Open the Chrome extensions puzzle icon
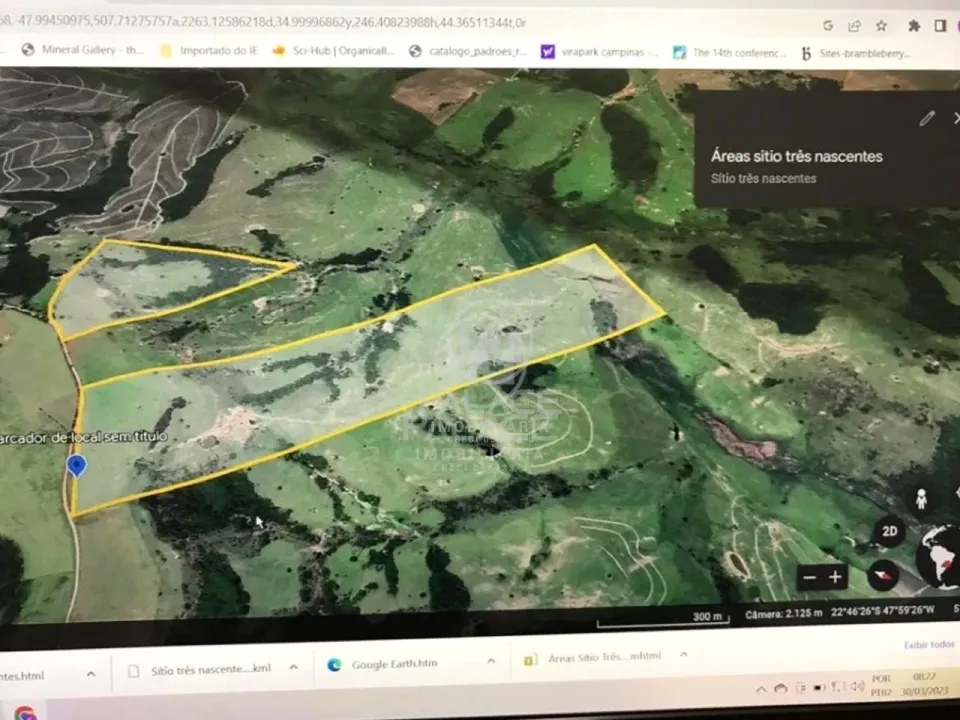 tap(914, 26)
